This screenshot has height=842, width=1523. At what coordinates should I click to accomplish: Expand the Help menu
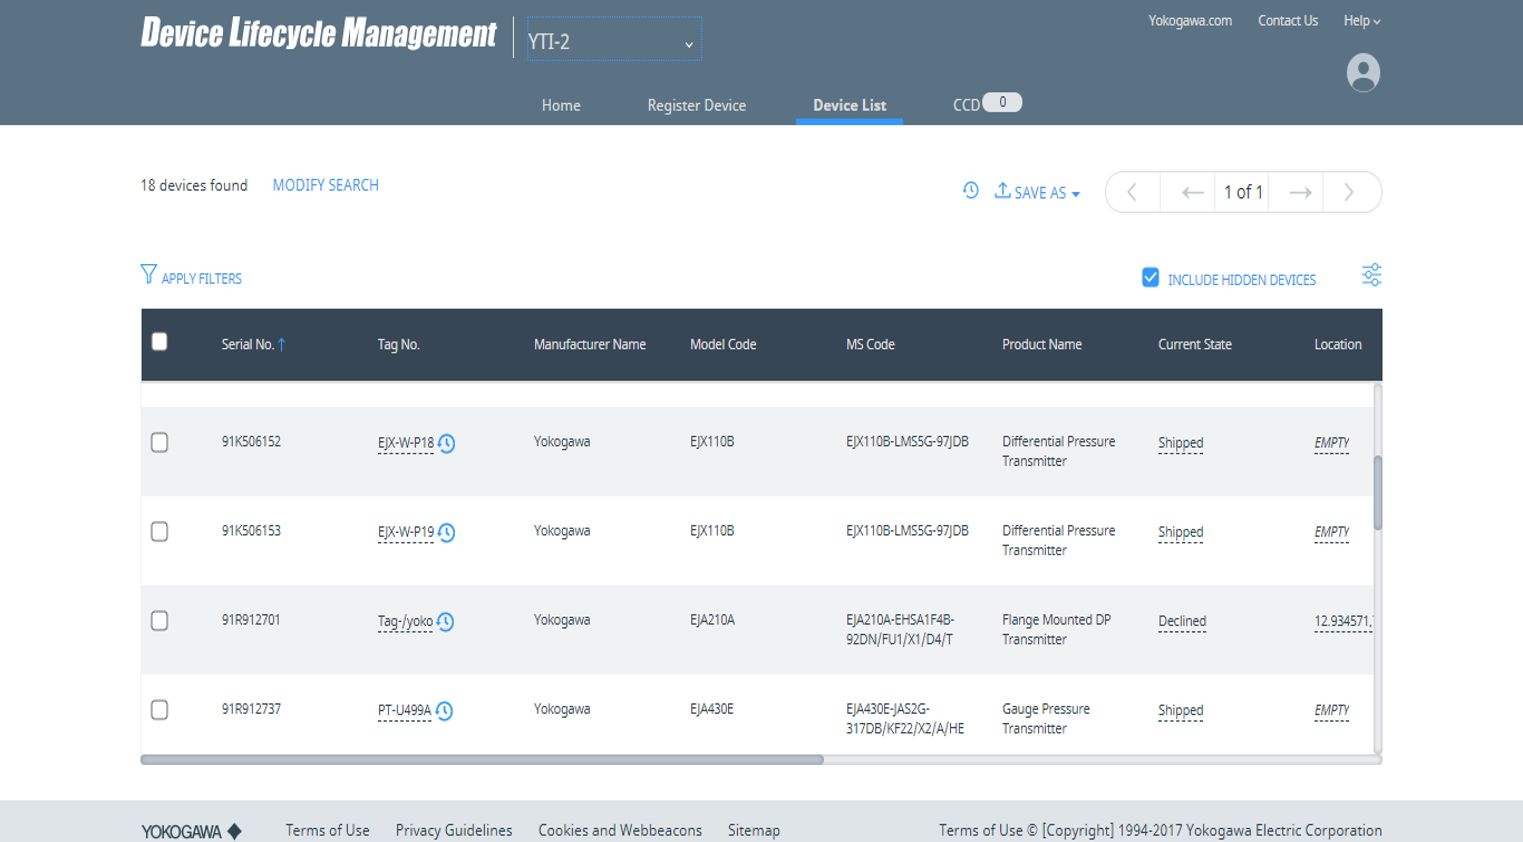[x=1361, y=21]
